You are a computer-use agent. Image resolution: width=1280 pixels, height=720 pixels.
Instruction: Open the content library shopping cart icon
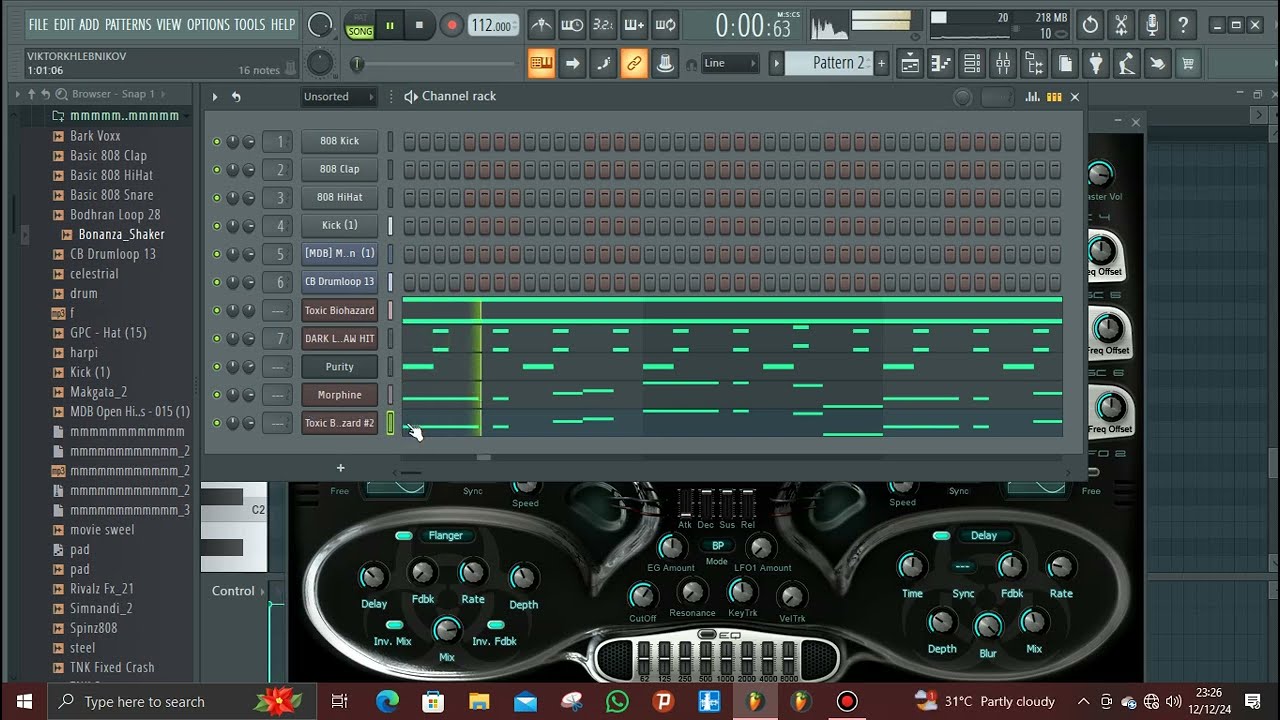(x=1188, y=64)
